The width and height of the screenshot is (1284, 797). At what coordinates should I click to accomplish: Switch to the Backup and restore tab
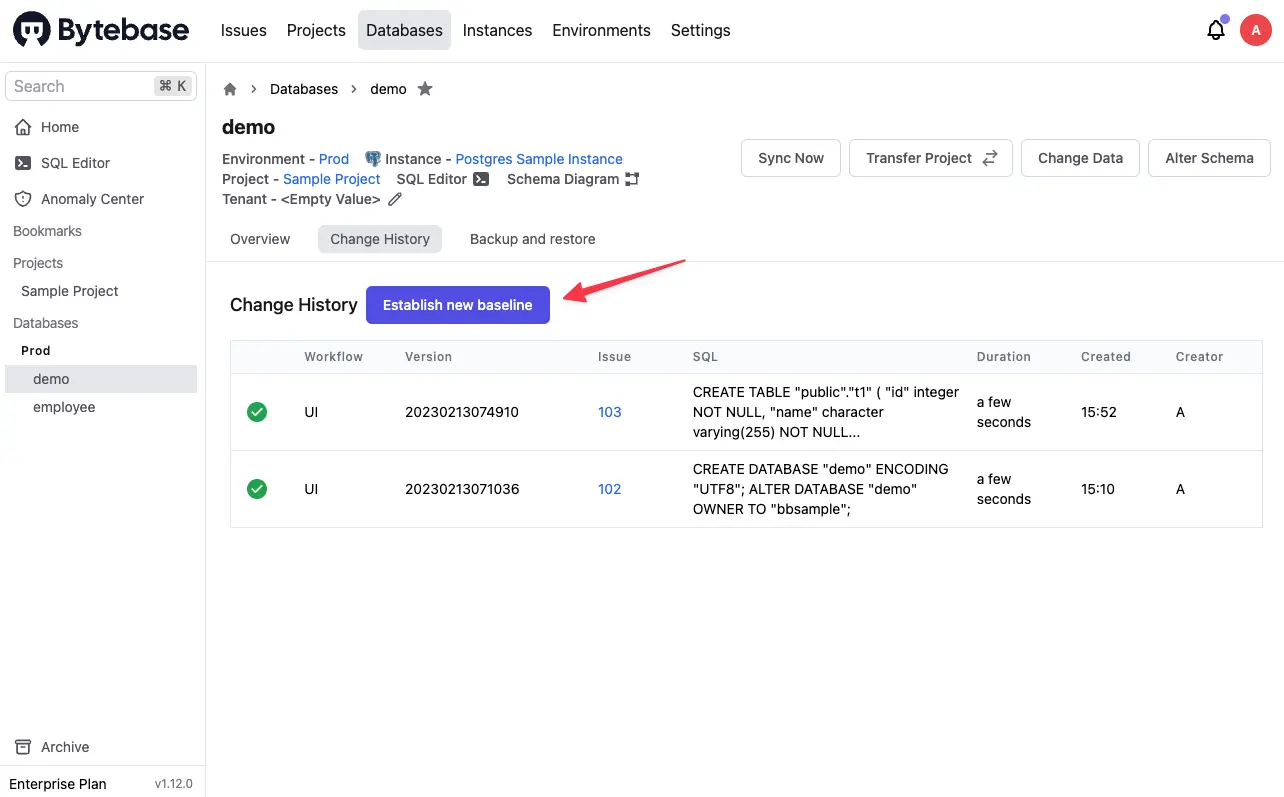[x=532, y=239]
